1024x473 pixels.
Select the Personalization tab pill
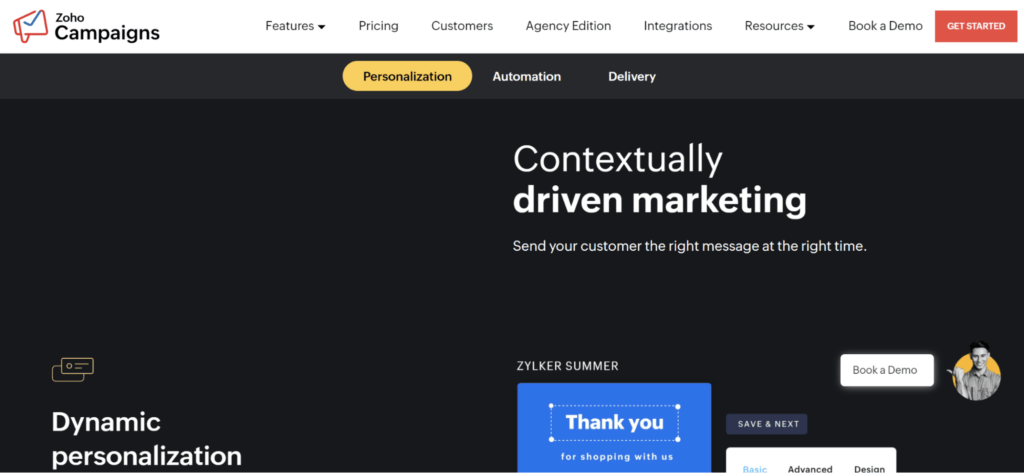[408, 76]
